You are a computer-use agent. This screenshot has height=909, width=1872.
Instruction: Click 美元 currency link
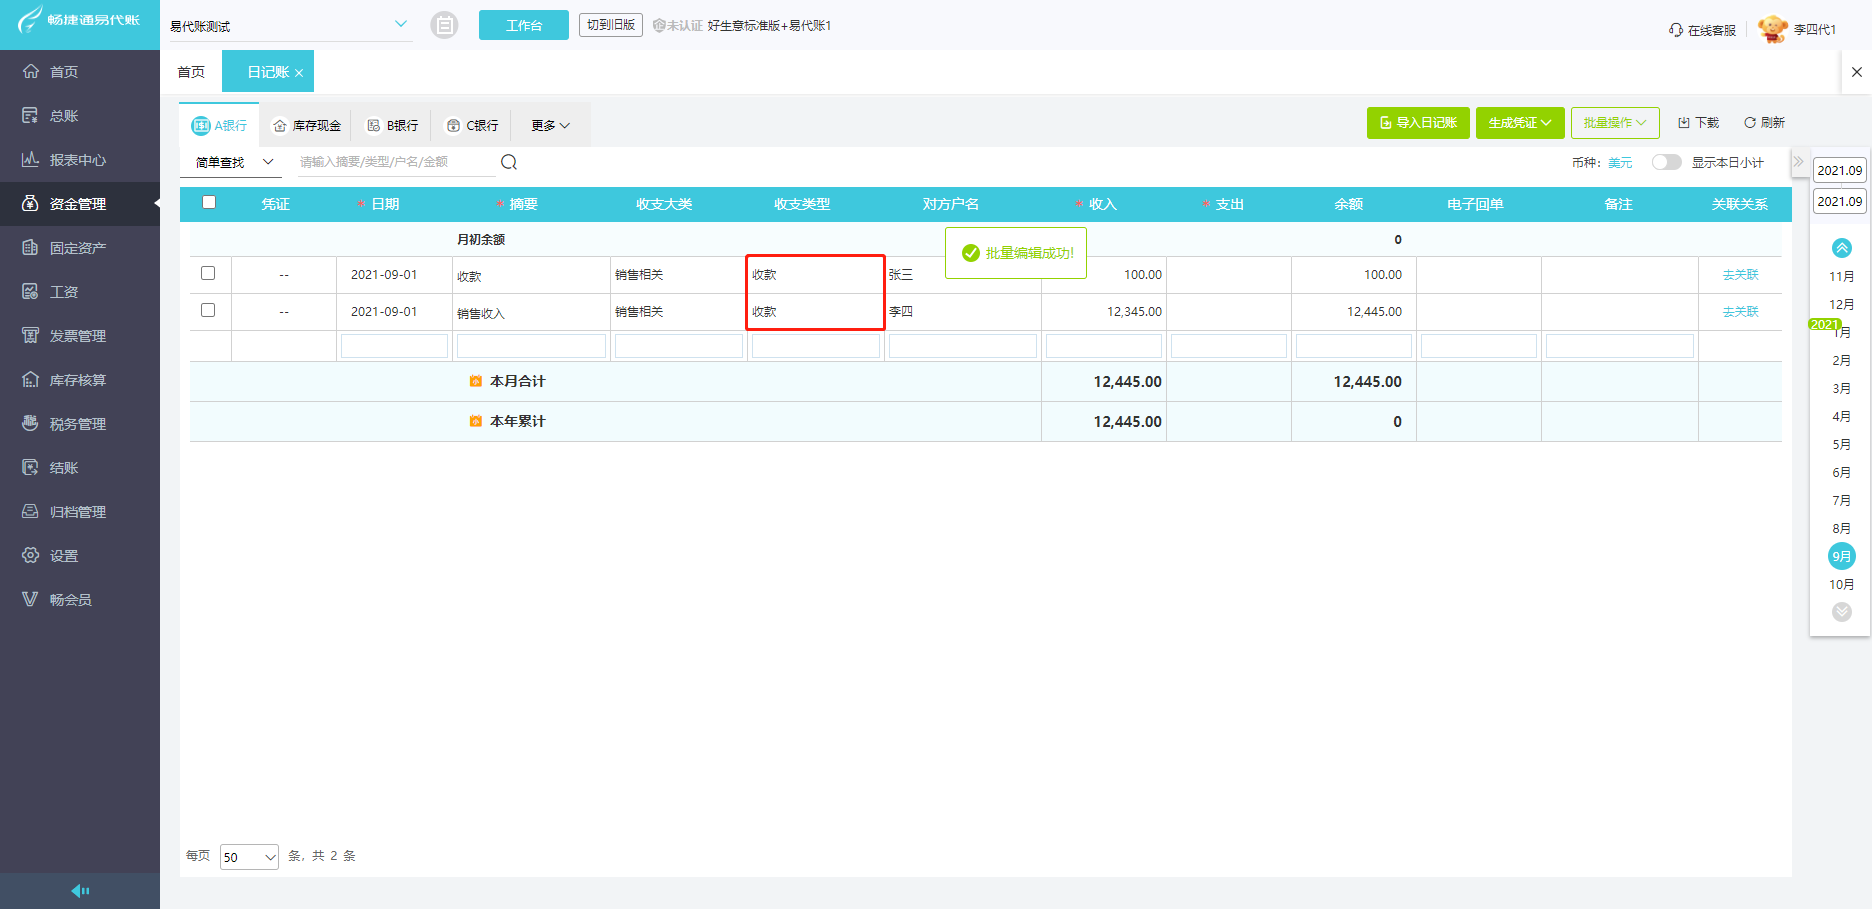click(x=1620, y=163)
